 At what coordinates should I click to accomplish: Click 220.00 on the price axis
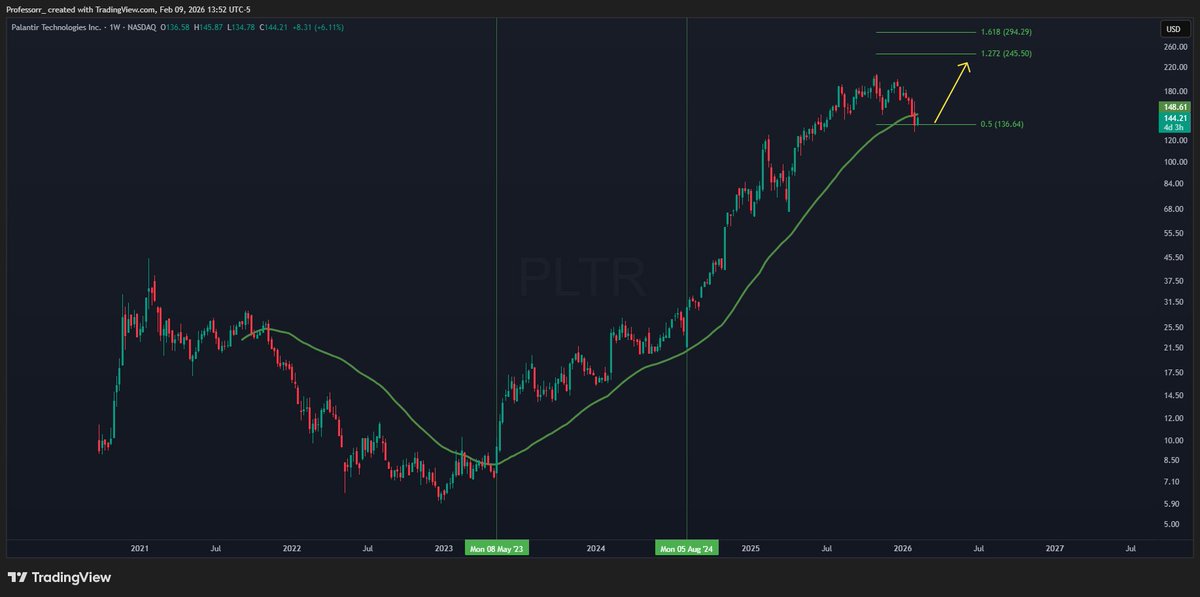(x=1175, y=68)
